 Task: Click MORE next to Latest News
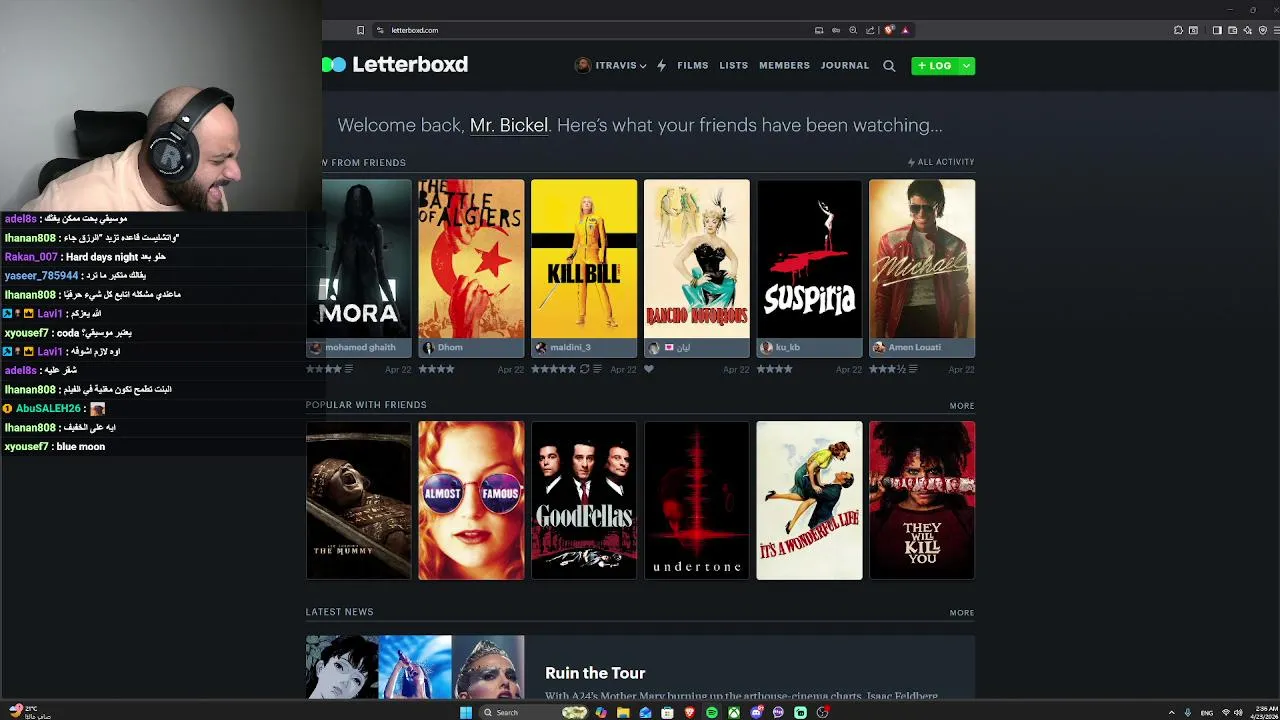pyautogui.click(x=962, y=613)
